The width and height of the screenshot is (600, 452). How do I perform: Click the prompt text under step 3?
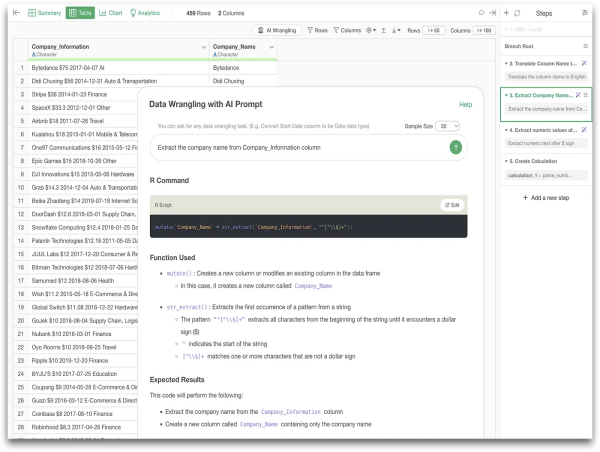tap(546, 109)
